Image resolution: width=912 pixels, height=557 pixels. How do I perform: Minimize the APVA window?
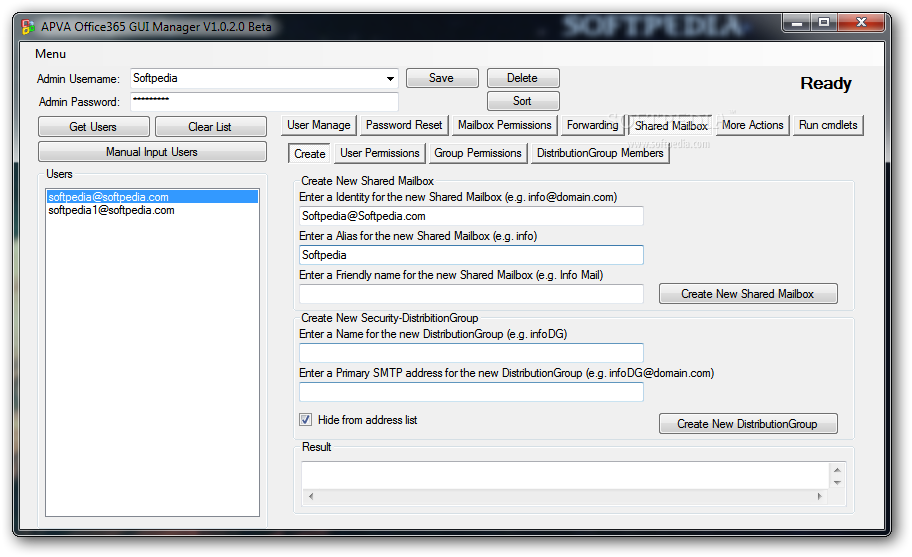pos(797,23)
